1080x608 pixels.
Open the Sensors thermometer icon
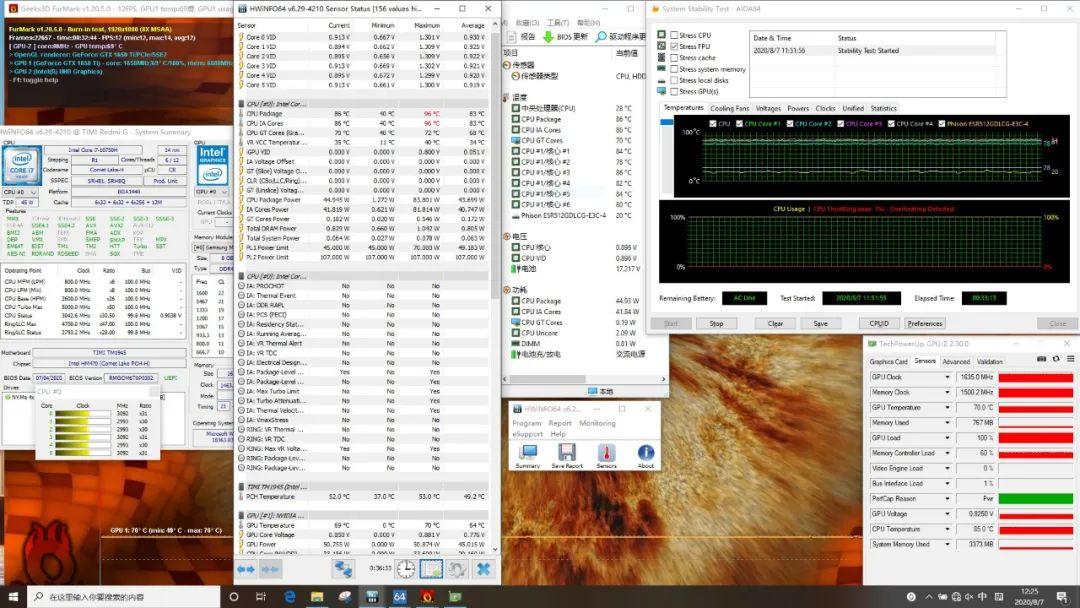tap(606, 454)
